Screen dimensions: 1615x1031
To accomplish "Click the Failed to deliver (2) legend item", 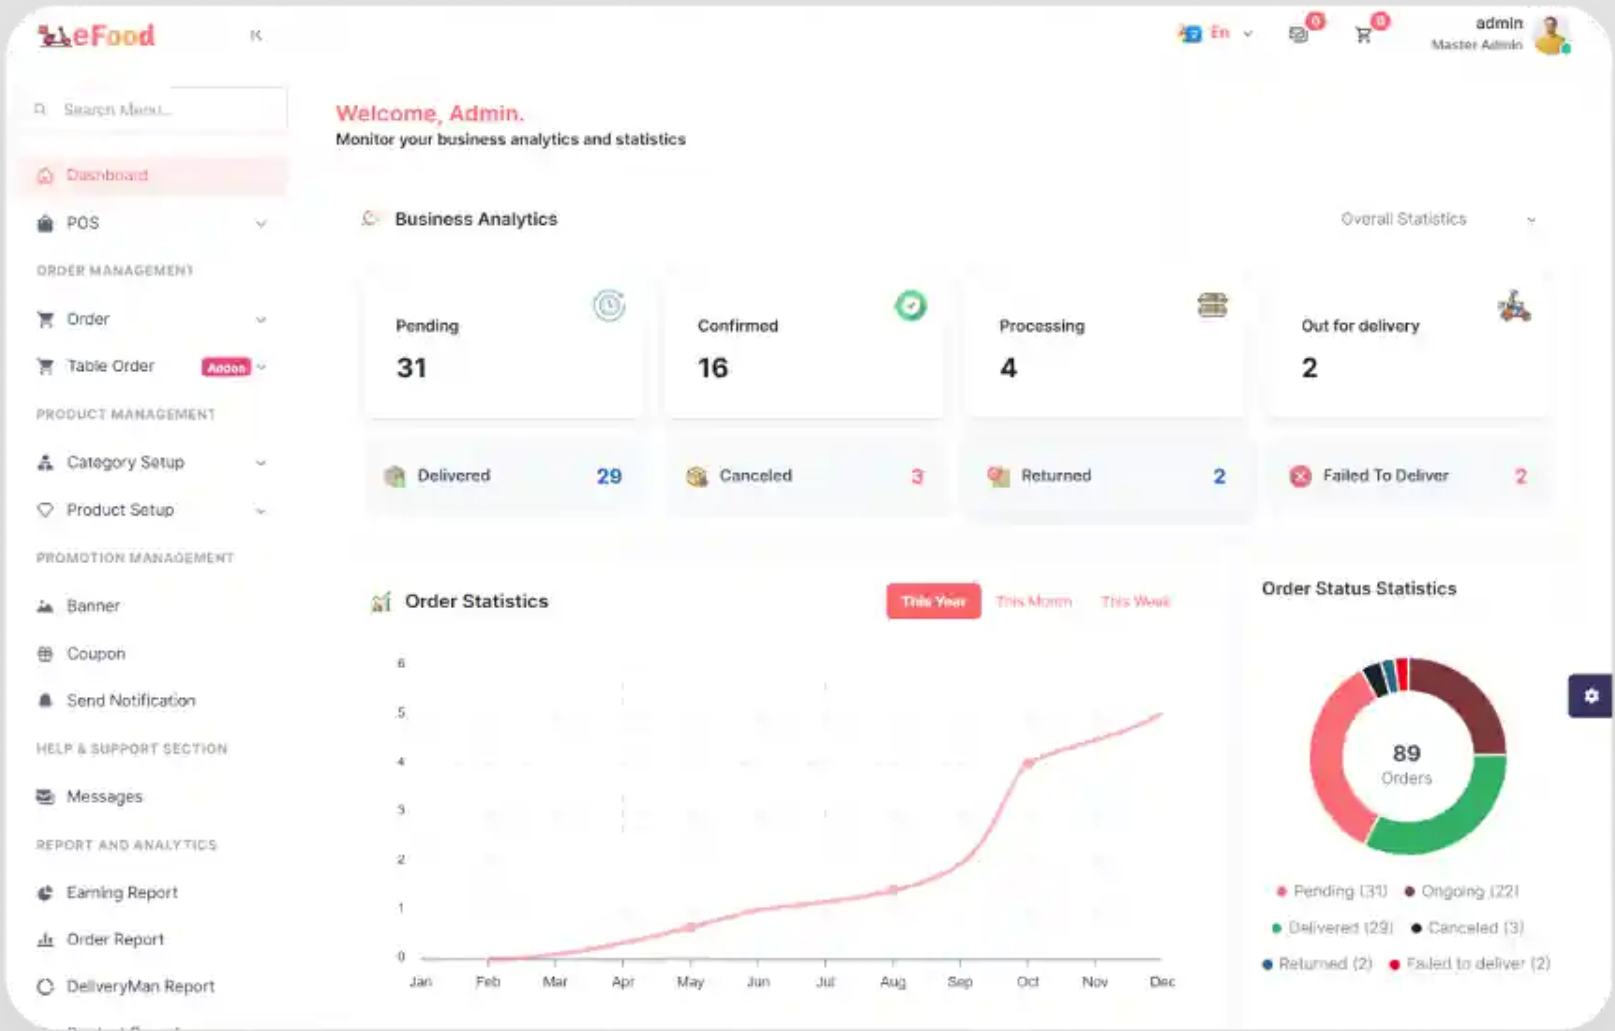I will tap(1469, 964).
